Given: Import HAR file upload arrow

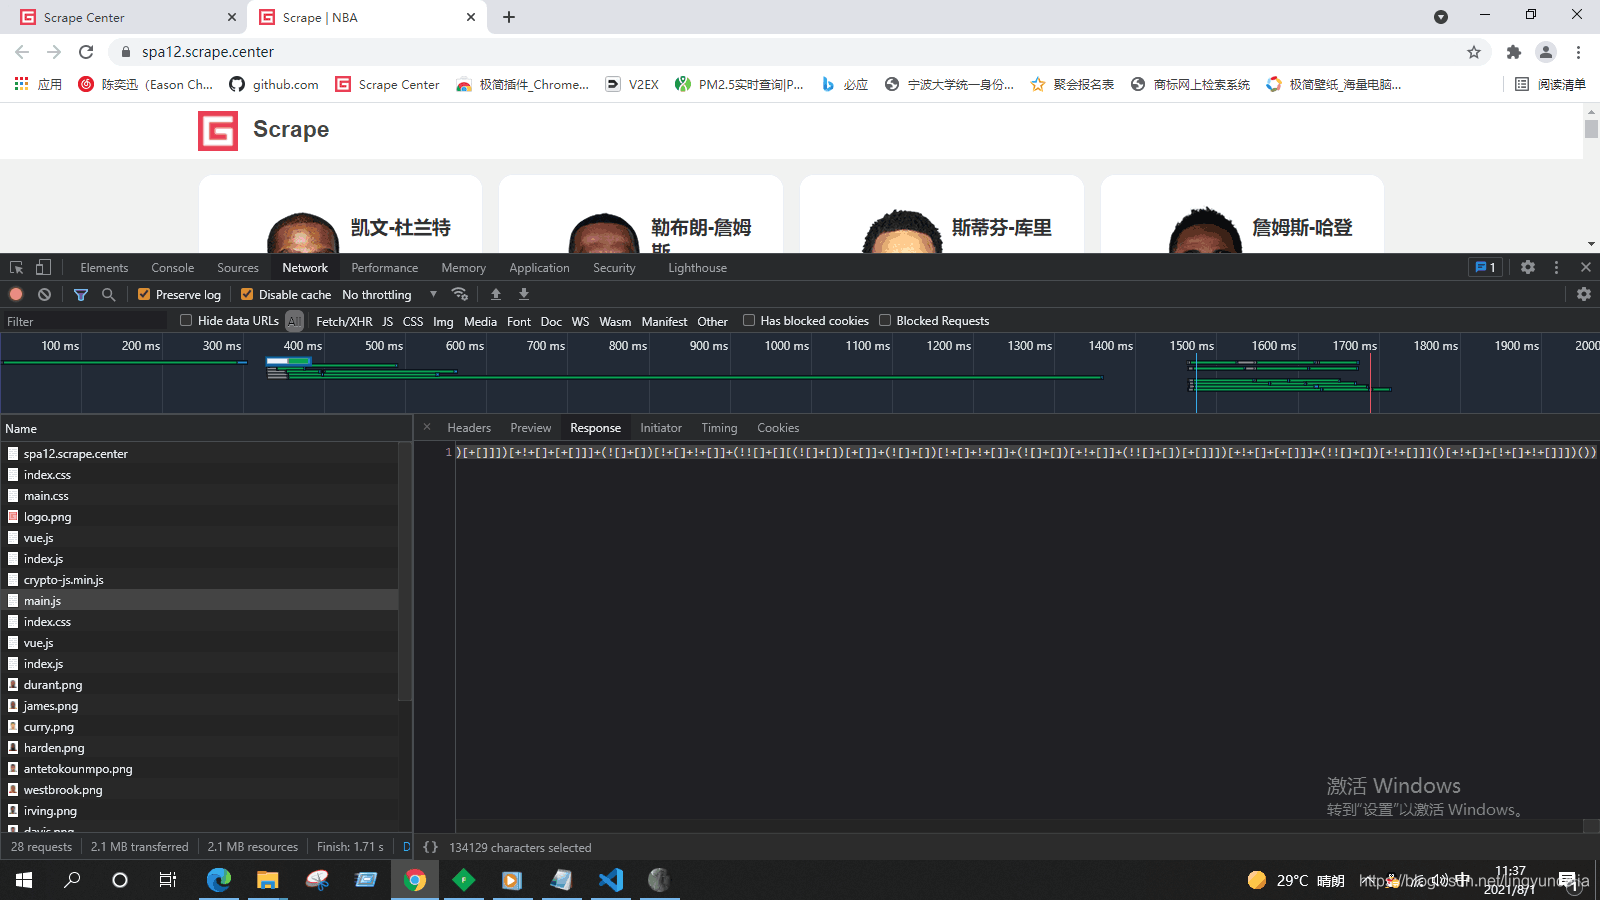Looking at the screenshot, I should tap(496, 294).
